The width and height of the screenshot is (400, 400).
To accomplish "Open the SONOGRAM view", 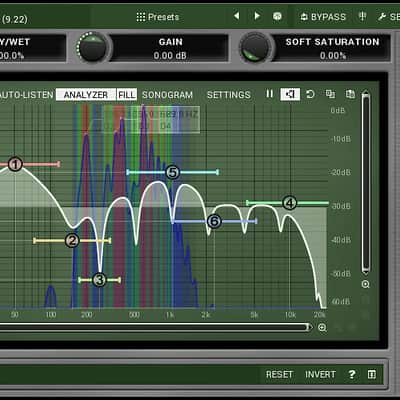I will click(x=167, y=95).
